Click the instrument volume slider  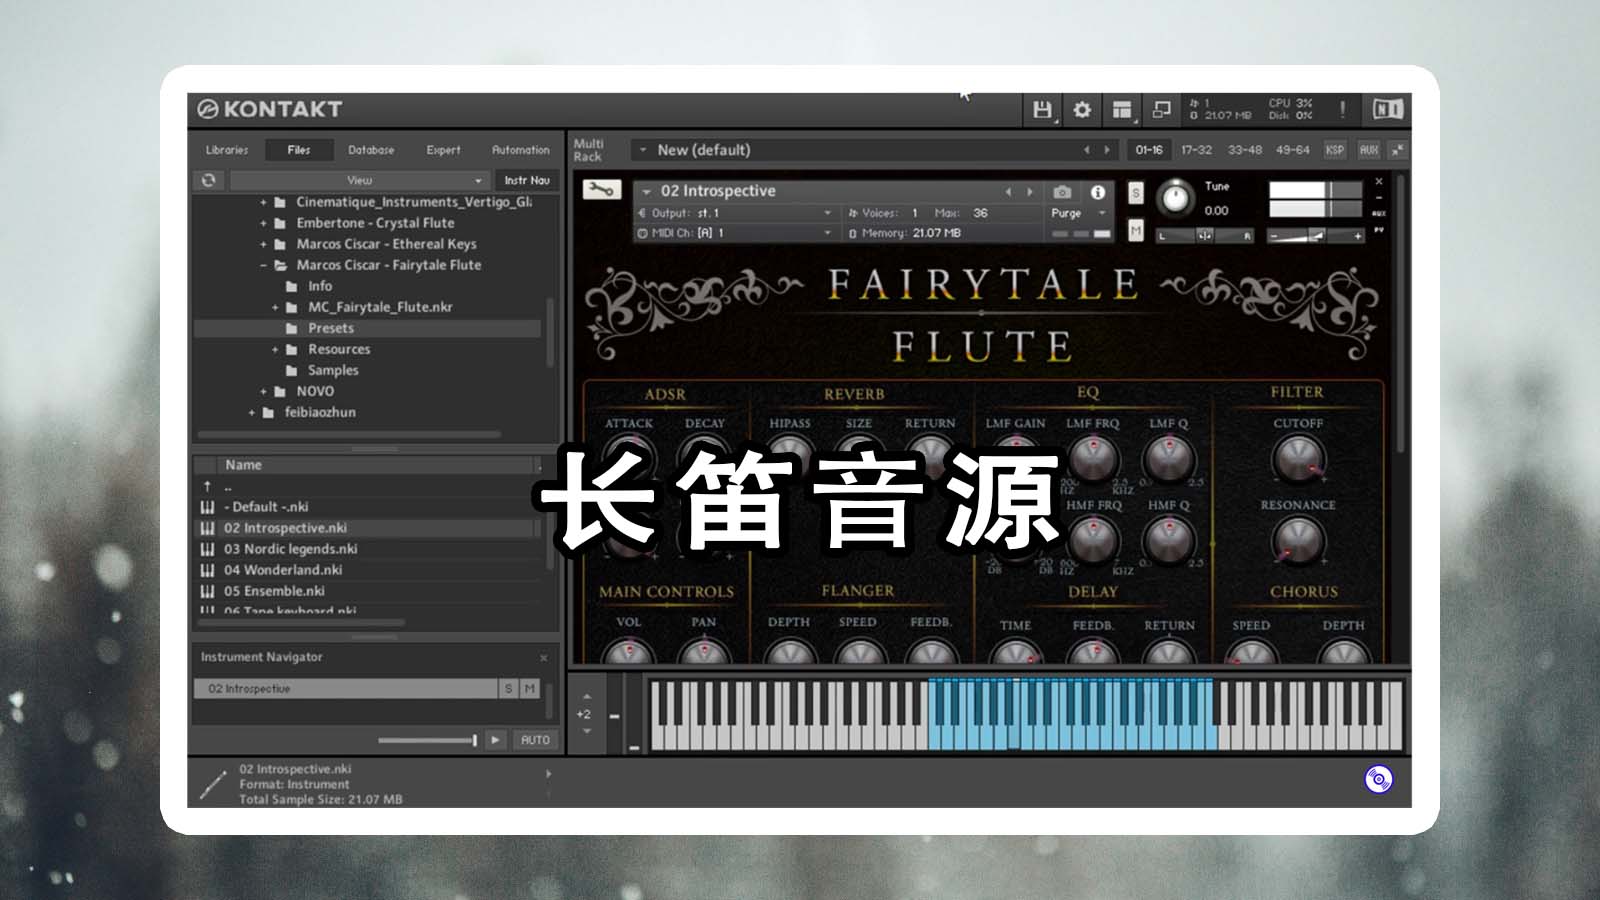tap(1315, 236)
